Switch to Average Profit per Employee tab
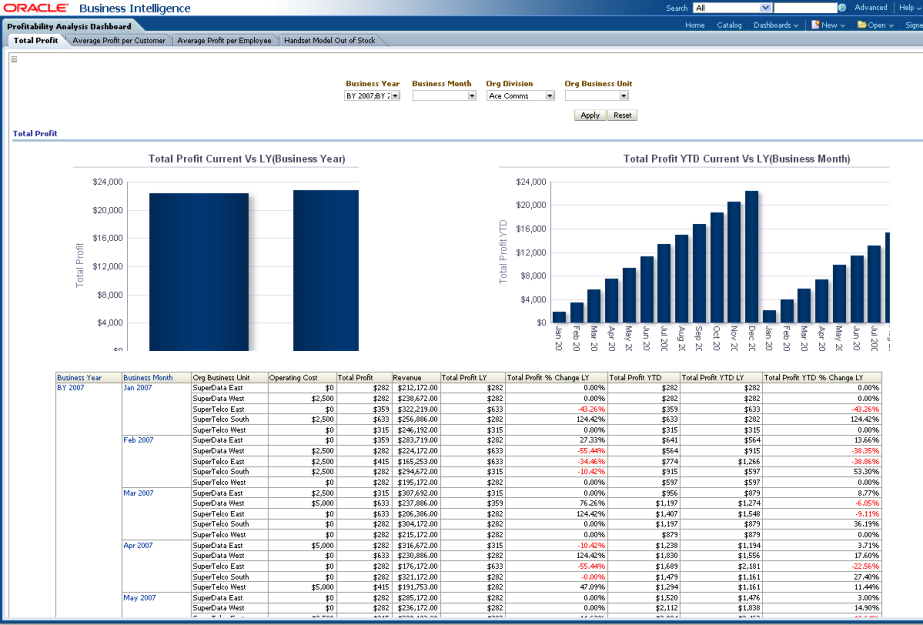 pos(224,41)
